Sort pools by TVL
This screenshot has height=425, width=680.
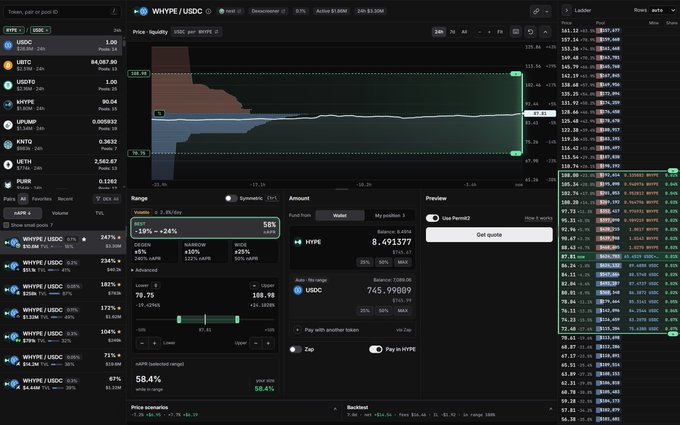[x=99, y=213]
